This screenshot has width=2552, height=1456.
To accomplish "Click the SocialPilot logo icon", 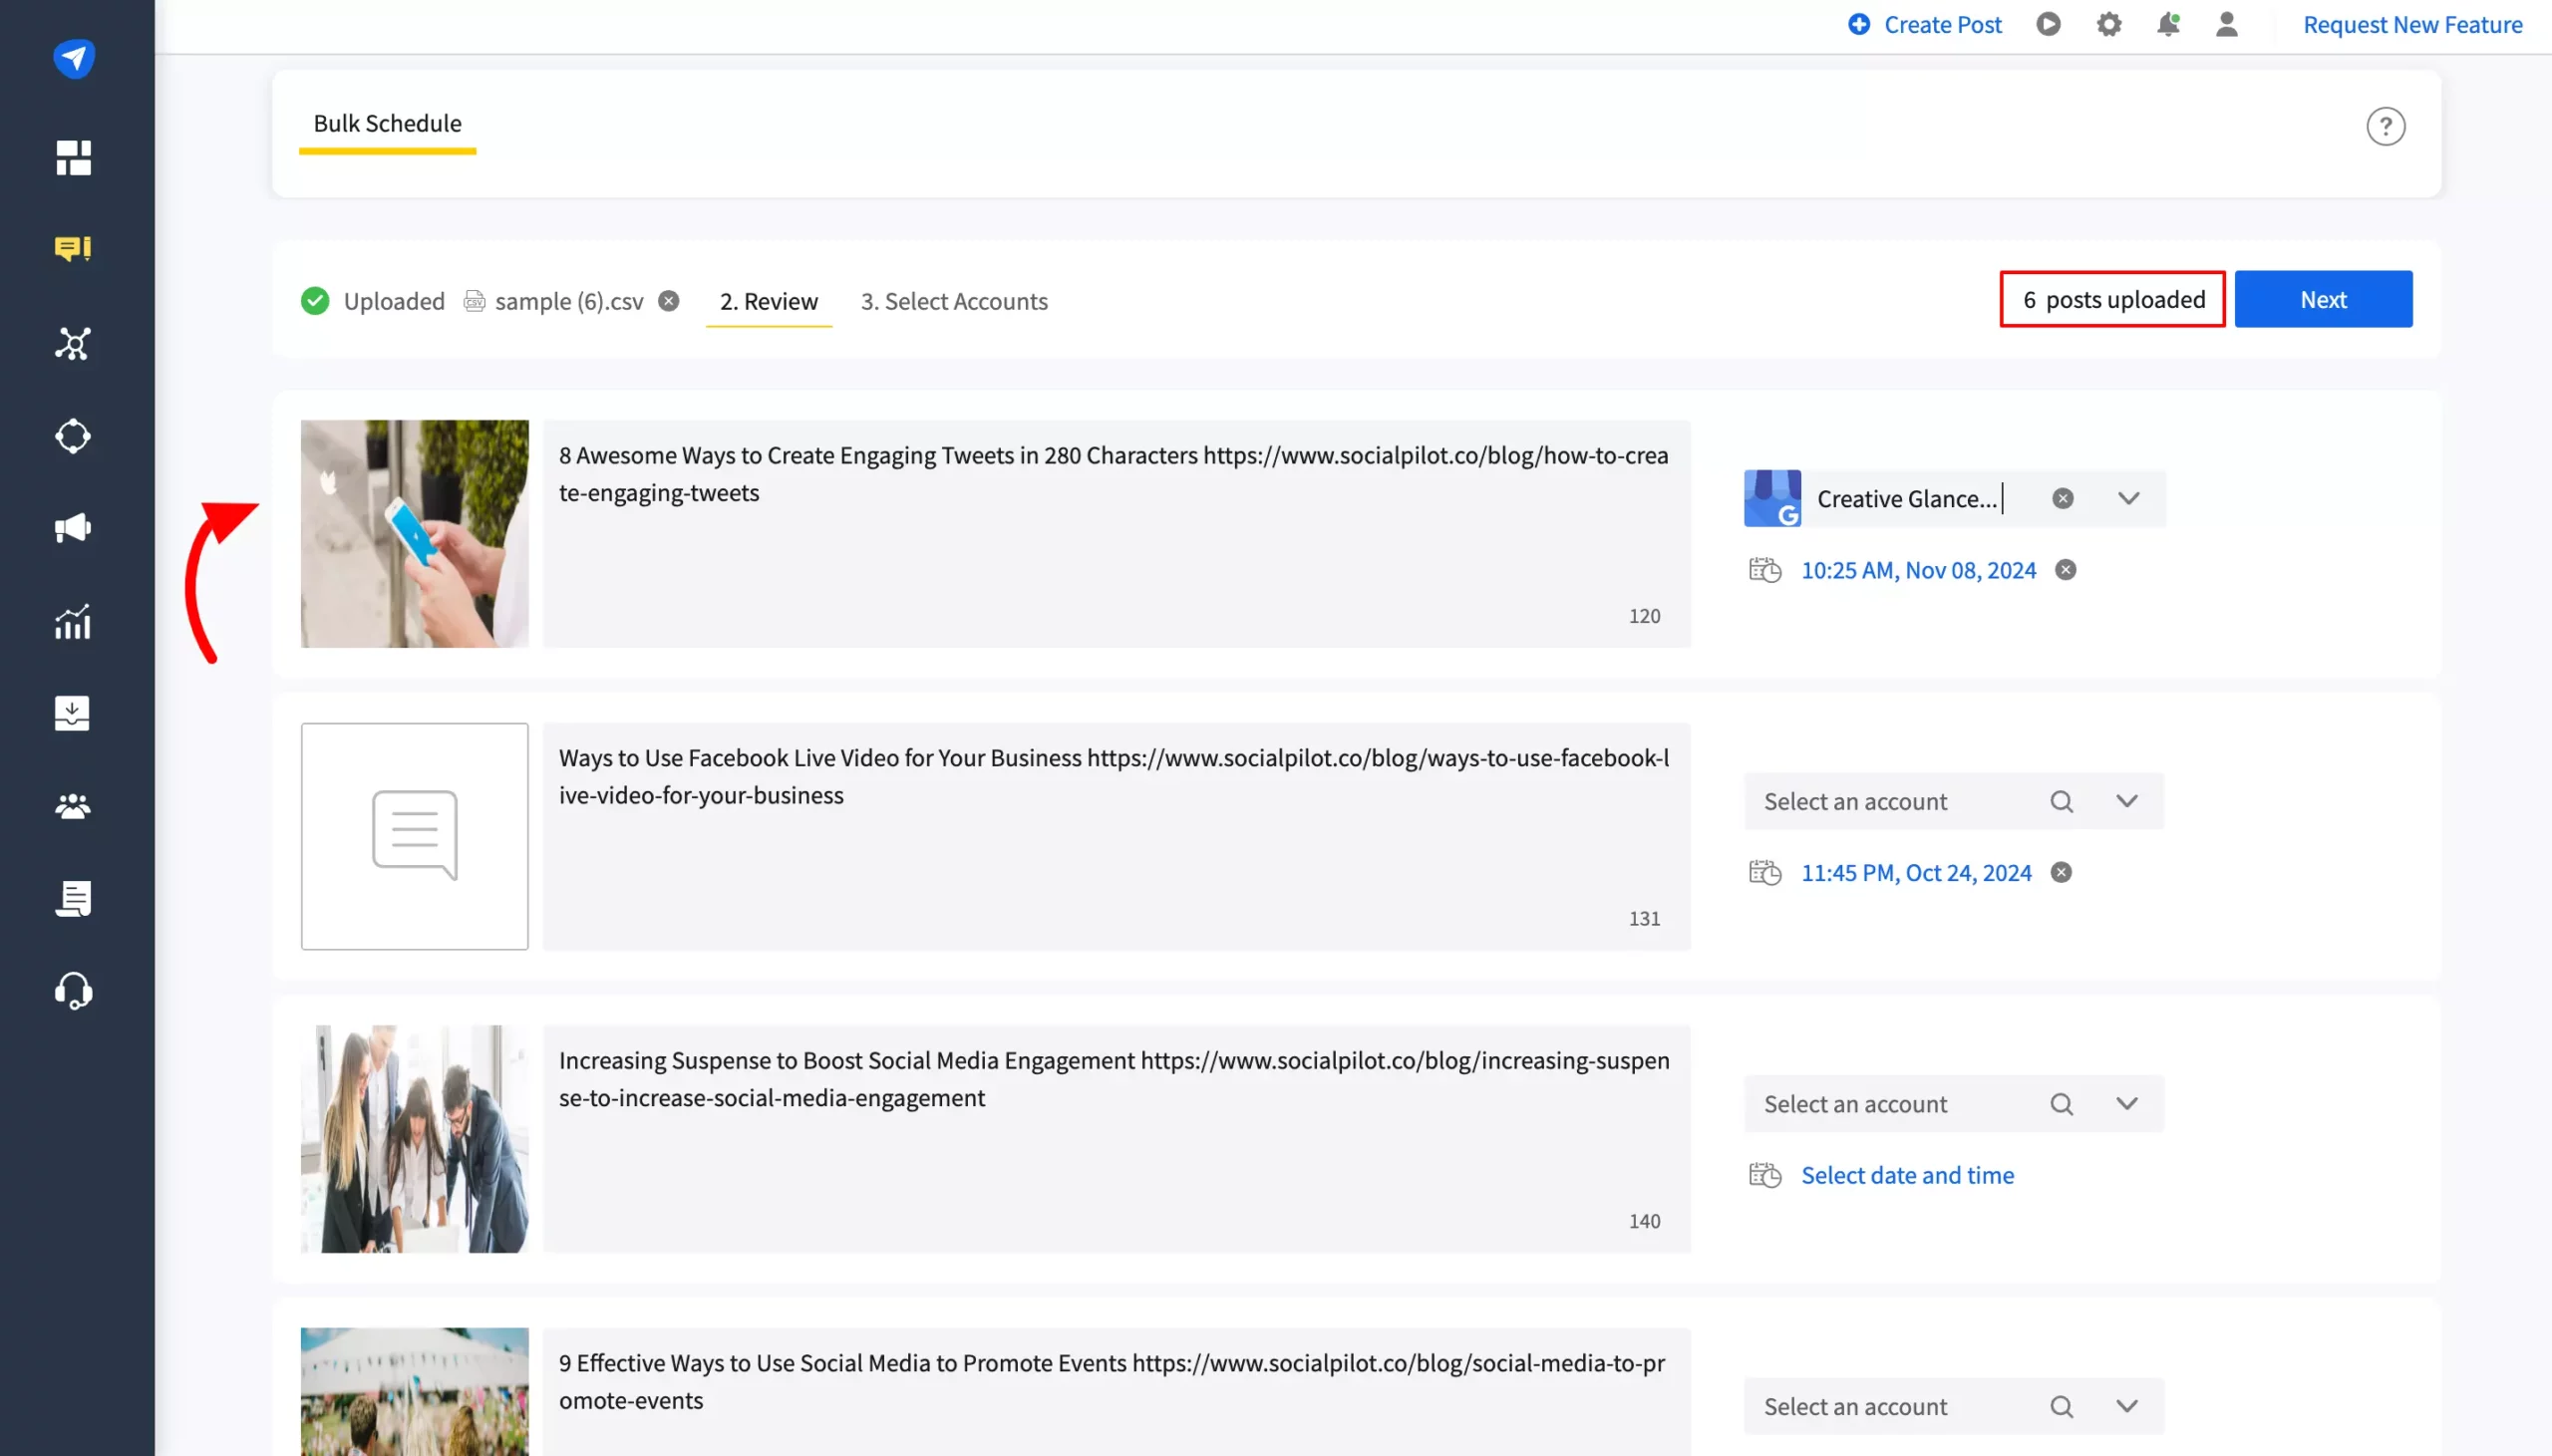I will [x=74, y=58].
